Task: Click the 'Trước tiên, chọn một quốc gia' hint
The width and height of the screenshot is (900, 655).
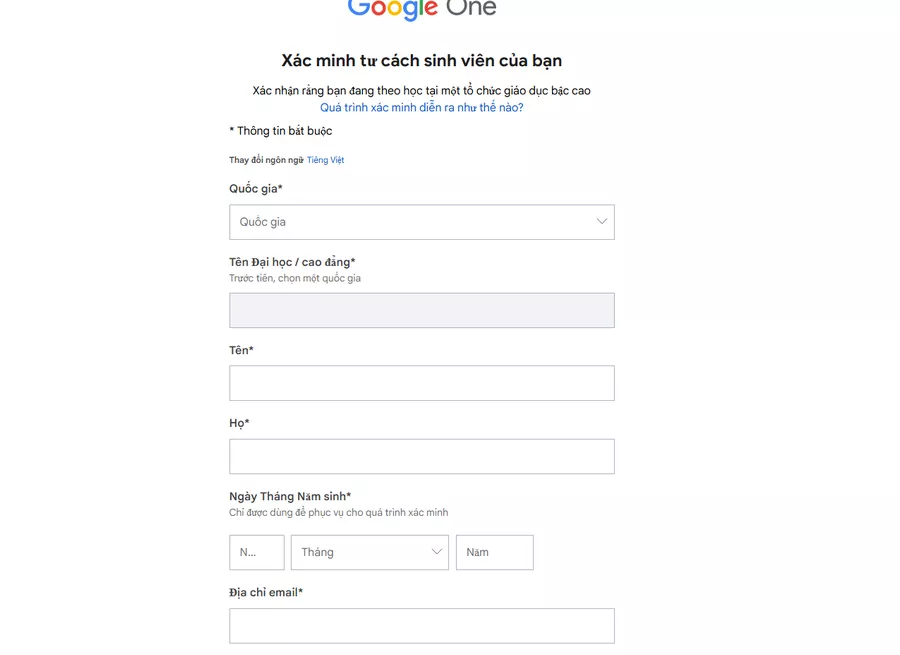Action: tap(295, 278)
